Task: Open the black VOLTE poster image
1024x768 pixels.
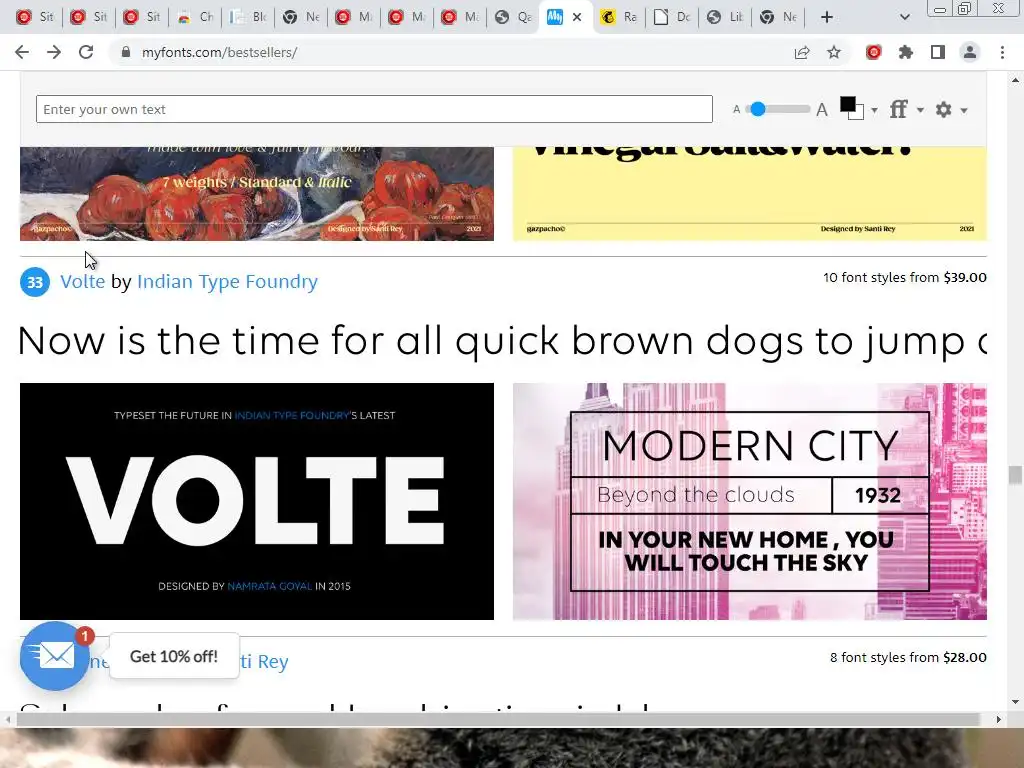Action: [257, 501]
